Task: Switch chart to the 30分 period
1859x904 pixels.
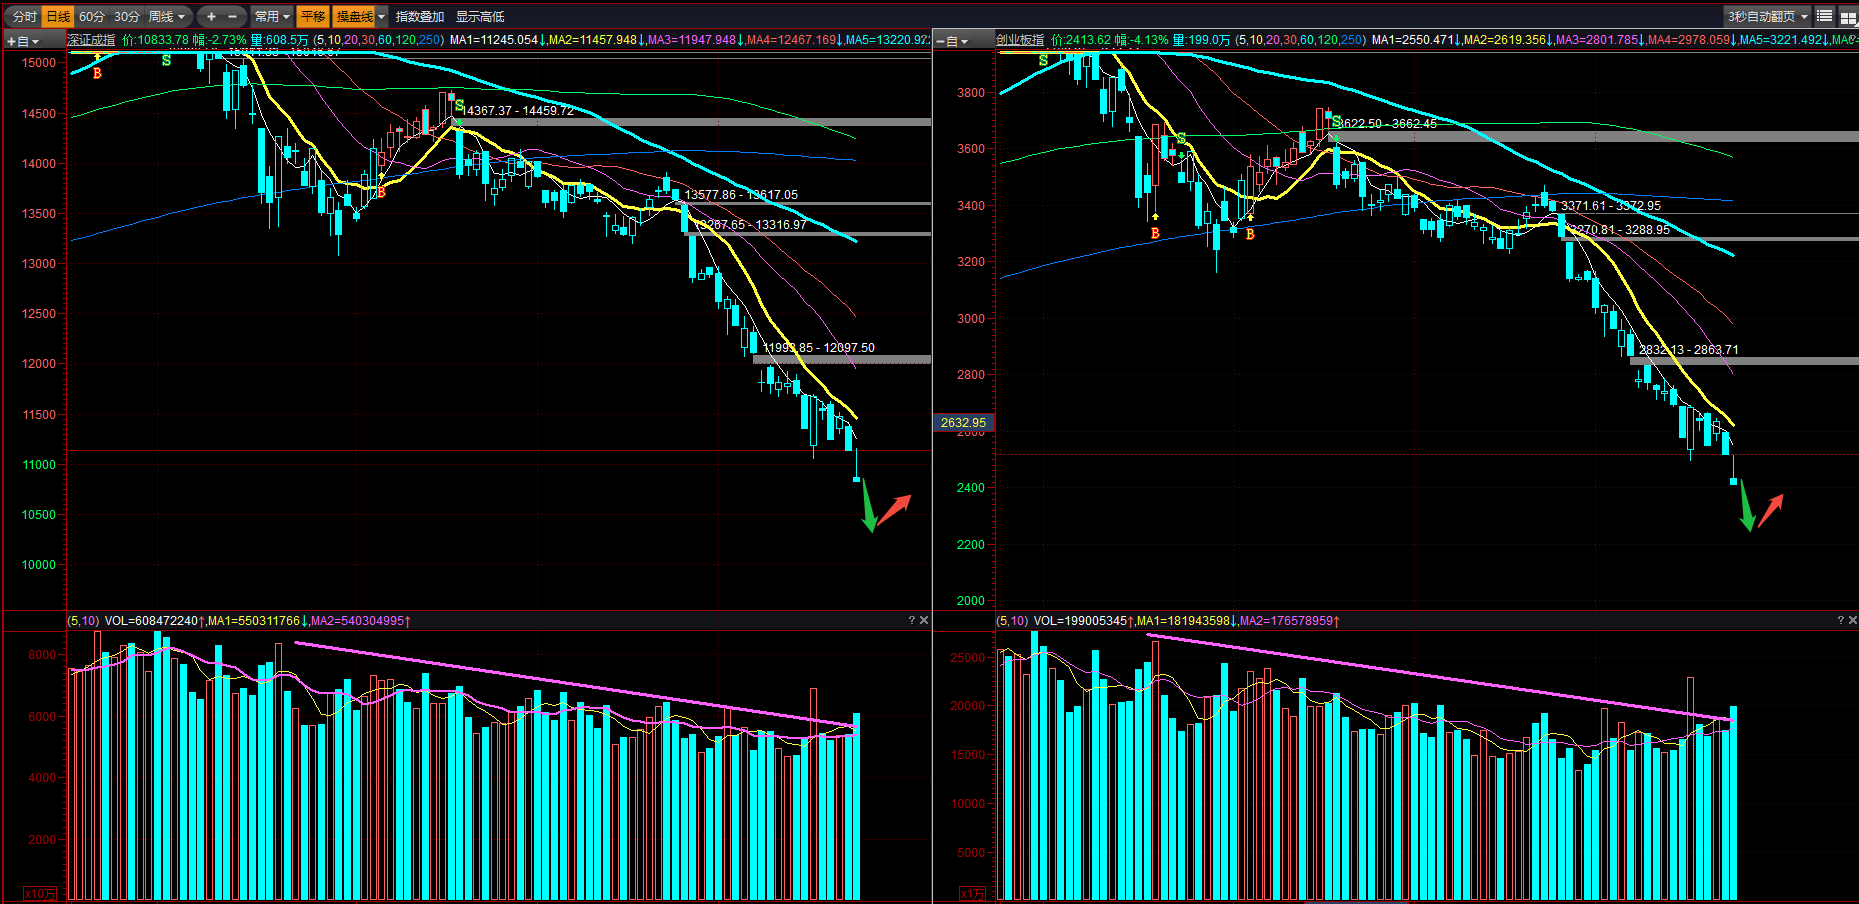Action: pyautogui.click(x=126, y=16)
